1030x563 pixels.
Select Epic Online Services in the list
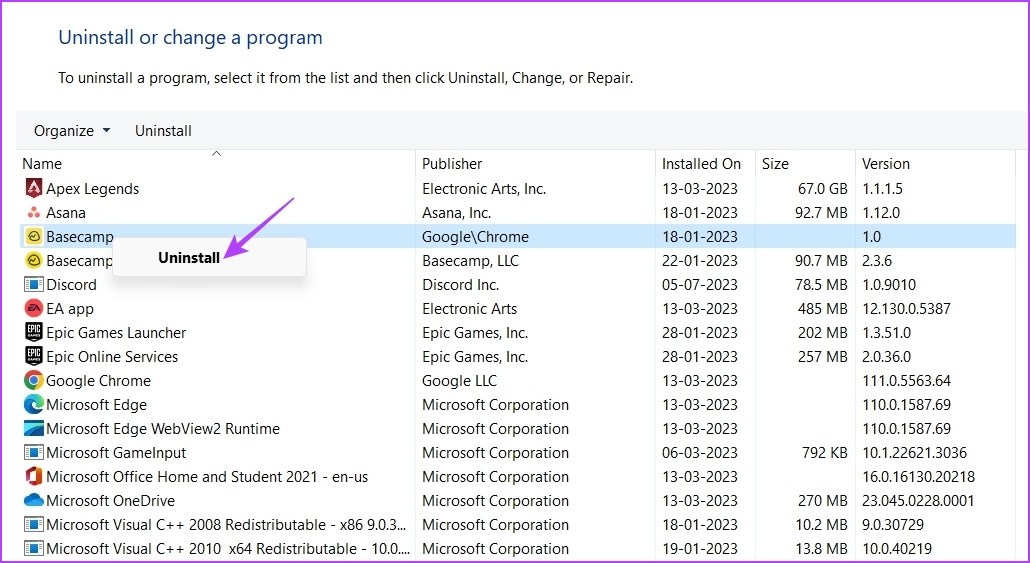pyautogui.click(x=112, y=357)
